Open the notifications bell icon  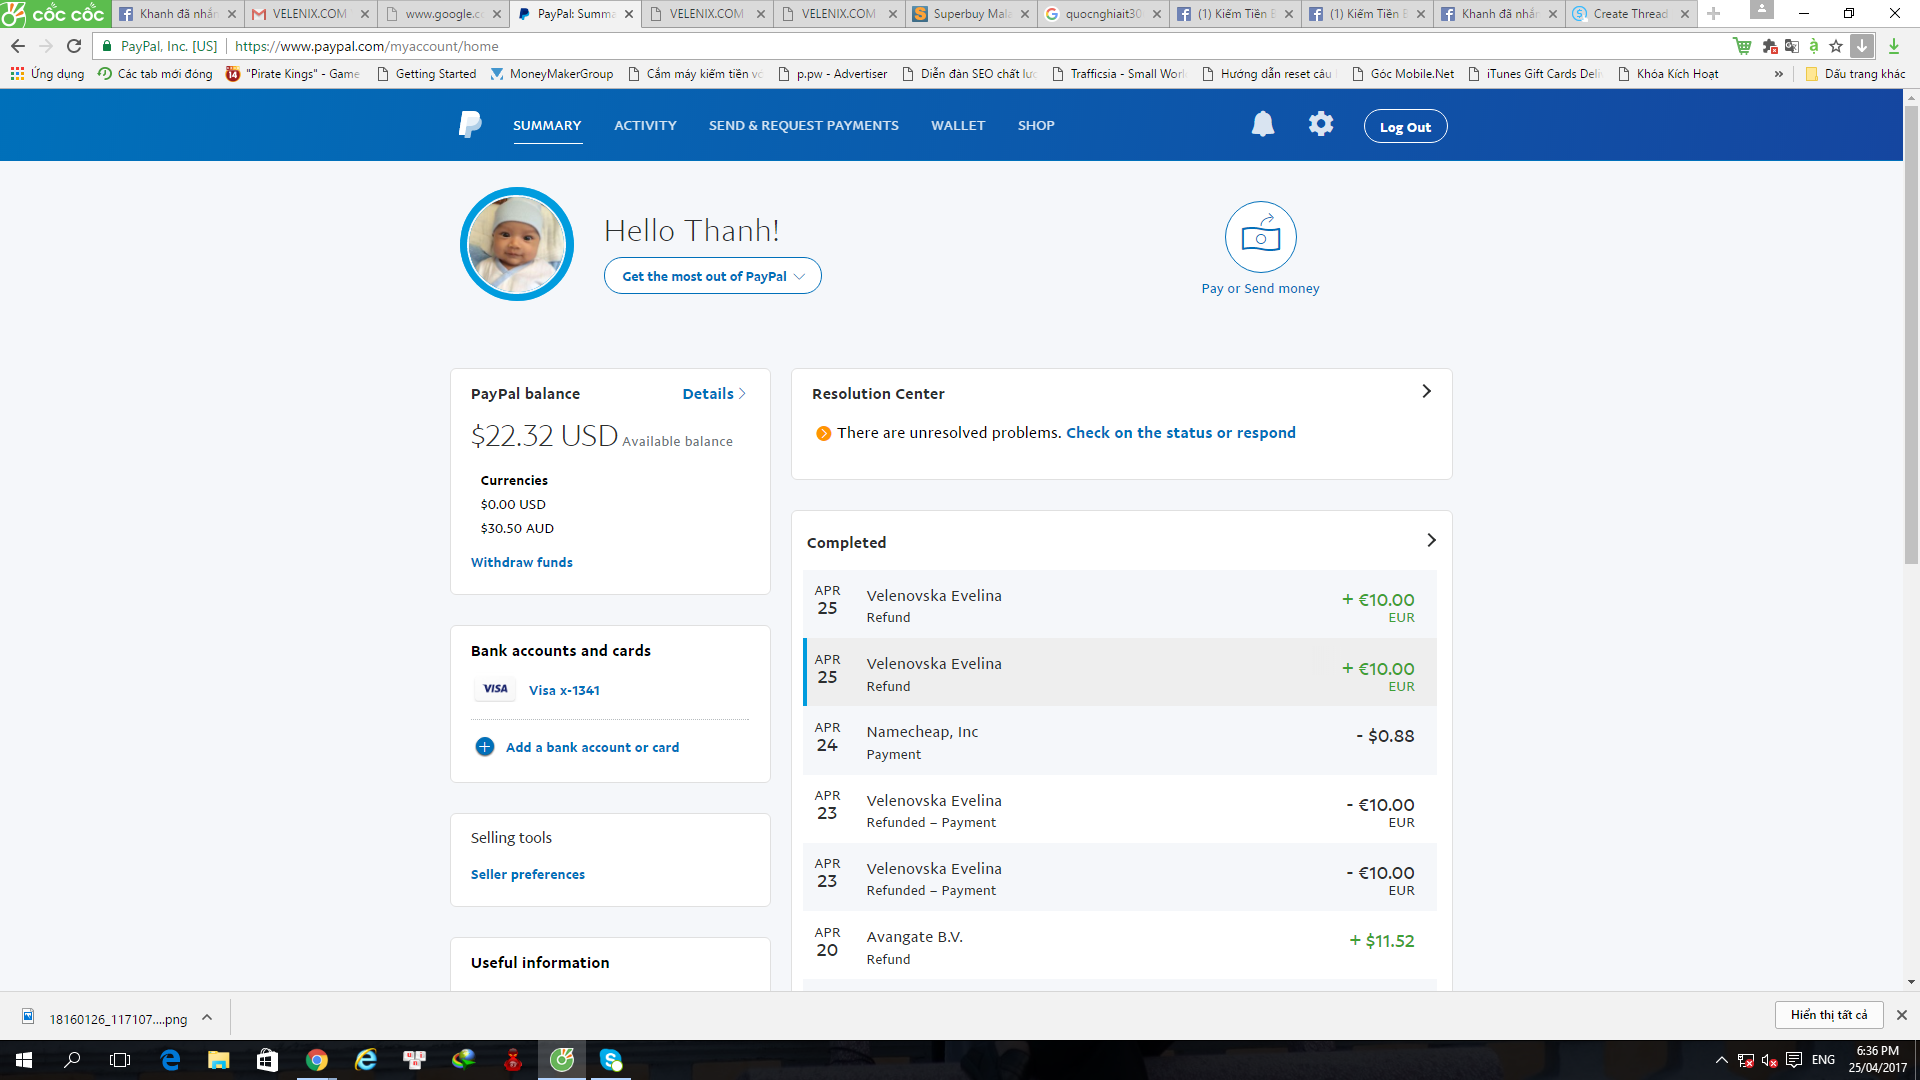coord(1263,124)
